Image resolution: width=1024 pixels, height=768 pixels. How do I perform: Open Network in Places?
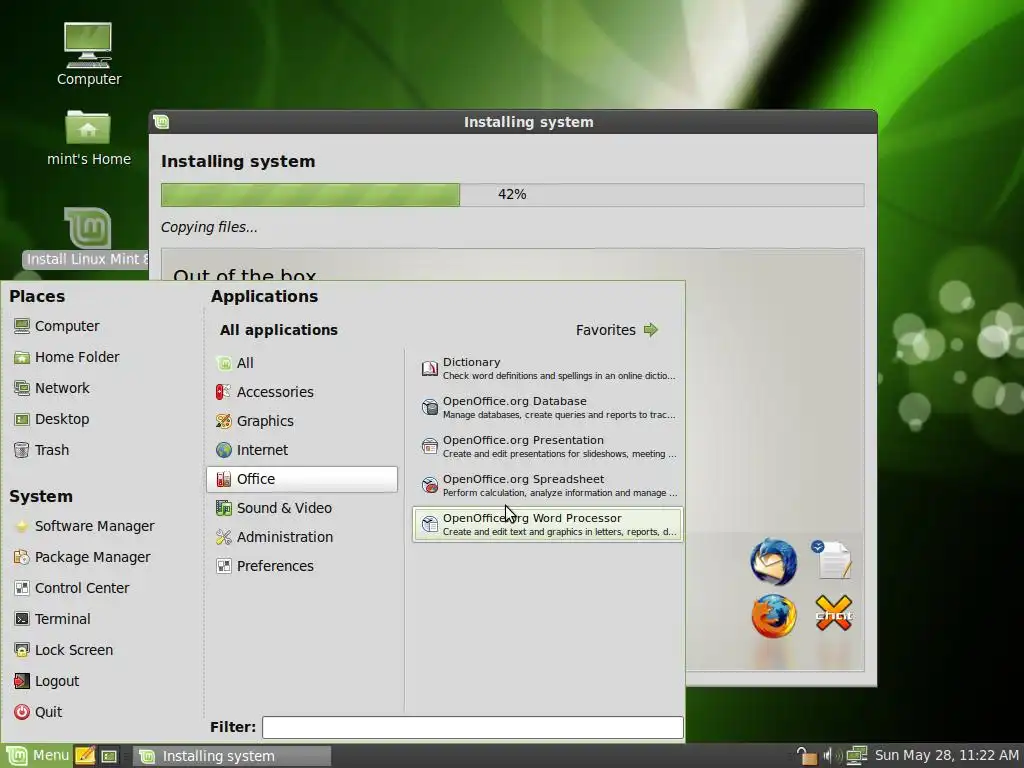(x=52, y=388)
